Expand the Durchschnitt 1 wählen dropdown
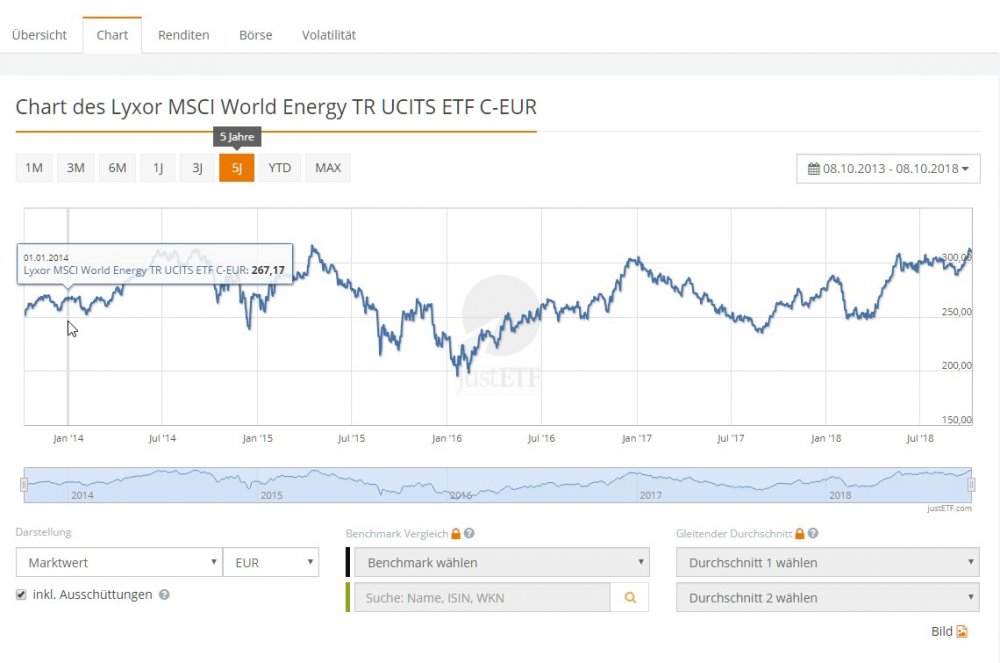This screenshot has width=1000, height=663. point(827,562)
